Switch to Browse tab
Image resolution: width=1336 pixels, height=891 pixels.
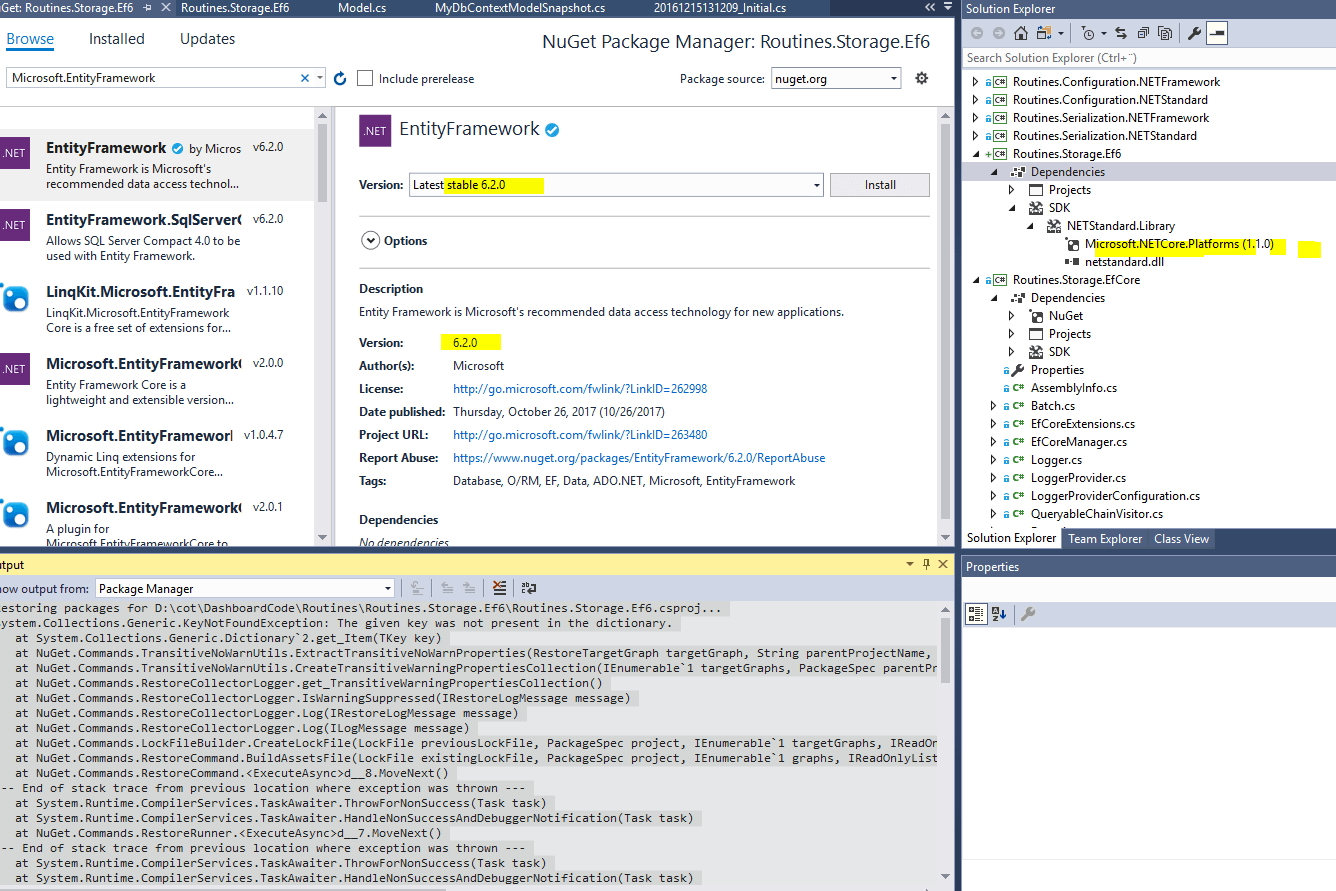pos(30,39)
